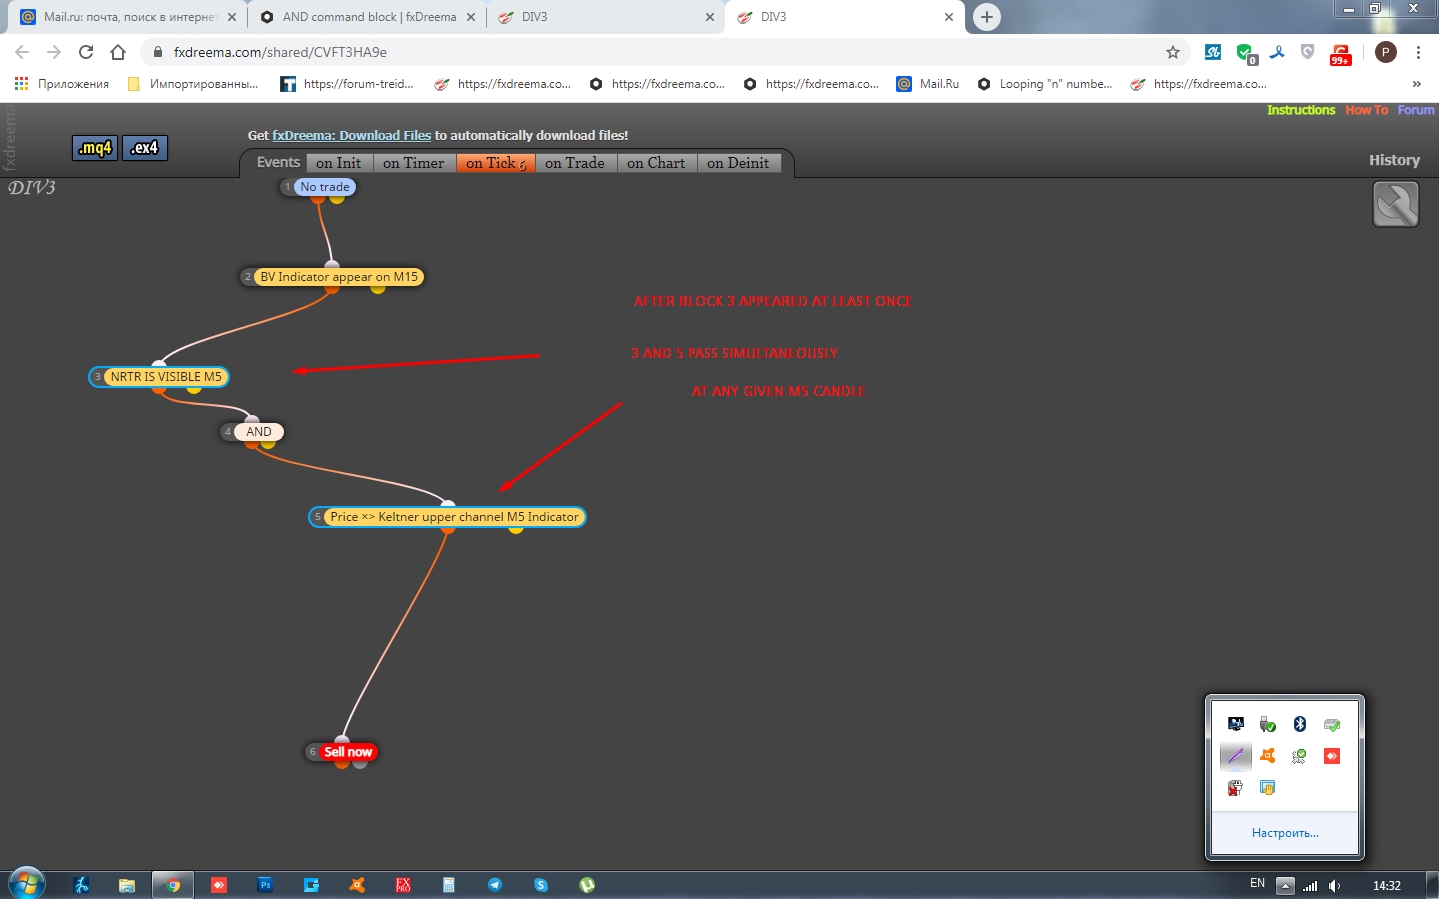Click the volume speaker tray icon
The image size is (1439, 899).
pyautogui.click(x=1334, y=885)
